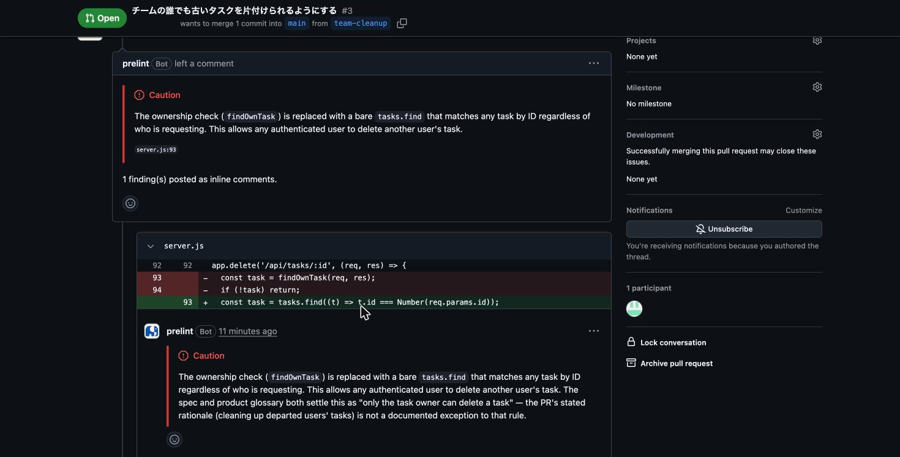Collapse the server.js diff section
Image resolution: width=900 pixels, height=457 pixels.
click(x=150, y=246)
